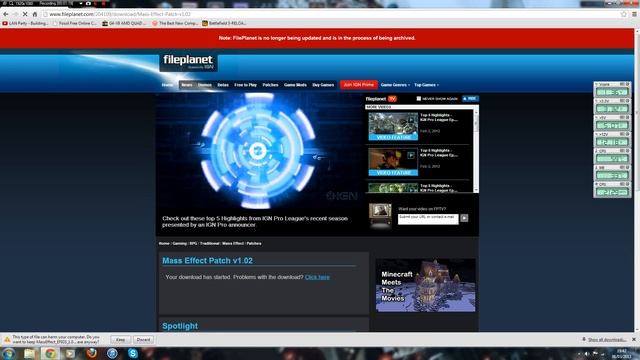
Task: Click the video list scrollbar
Action: pyautogui.click(x=476, y=151)
